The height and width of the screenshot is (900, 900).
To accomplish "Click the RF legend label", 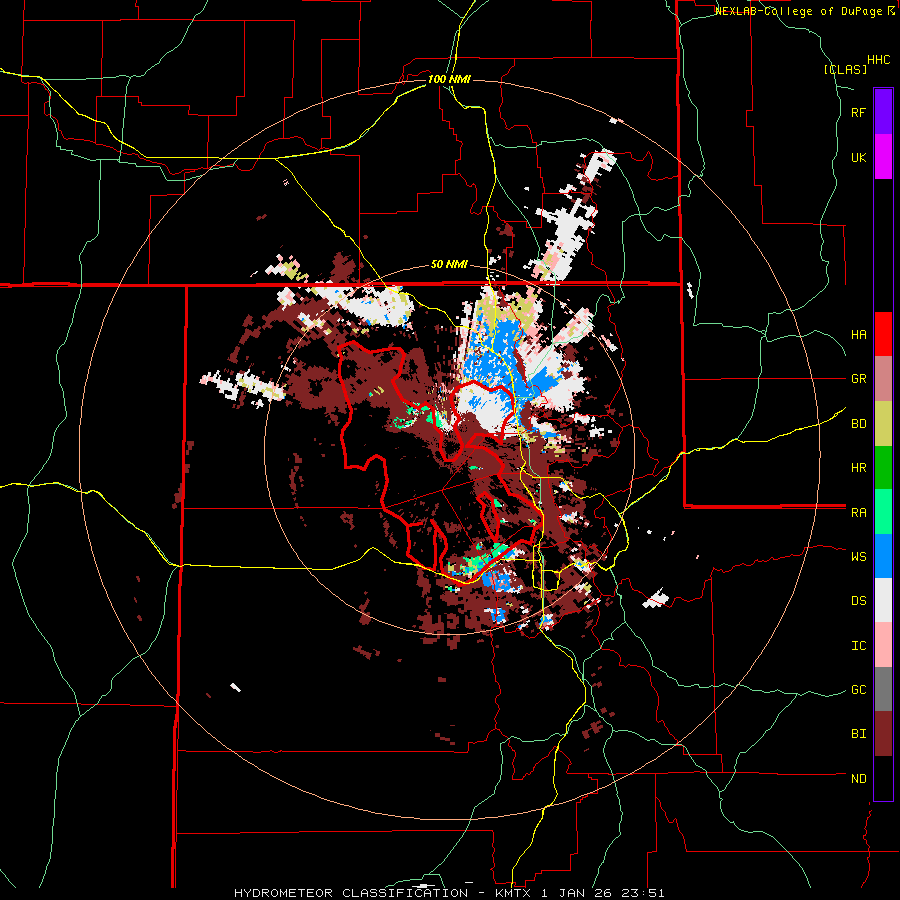I will 858,112.
